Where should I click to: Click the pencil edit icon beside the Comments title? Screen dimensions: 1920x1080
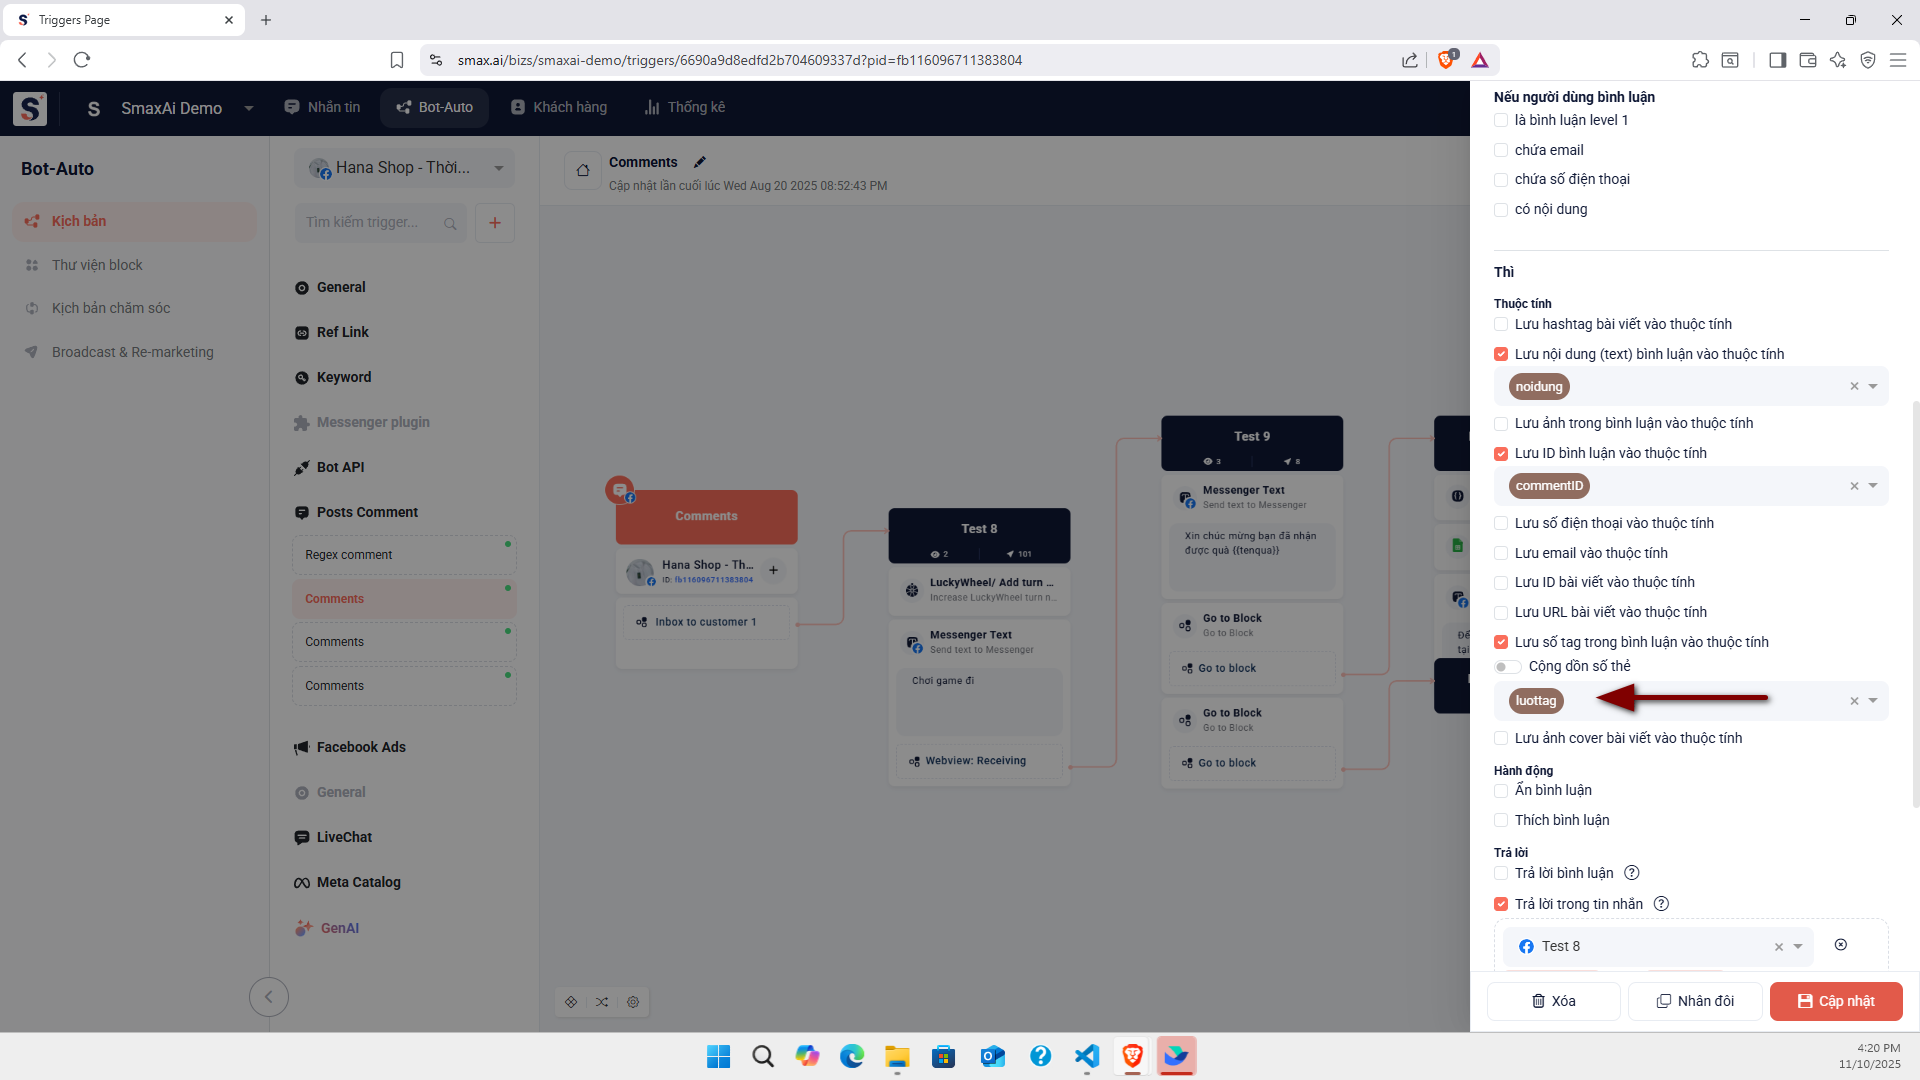click(x=700, y=162)
